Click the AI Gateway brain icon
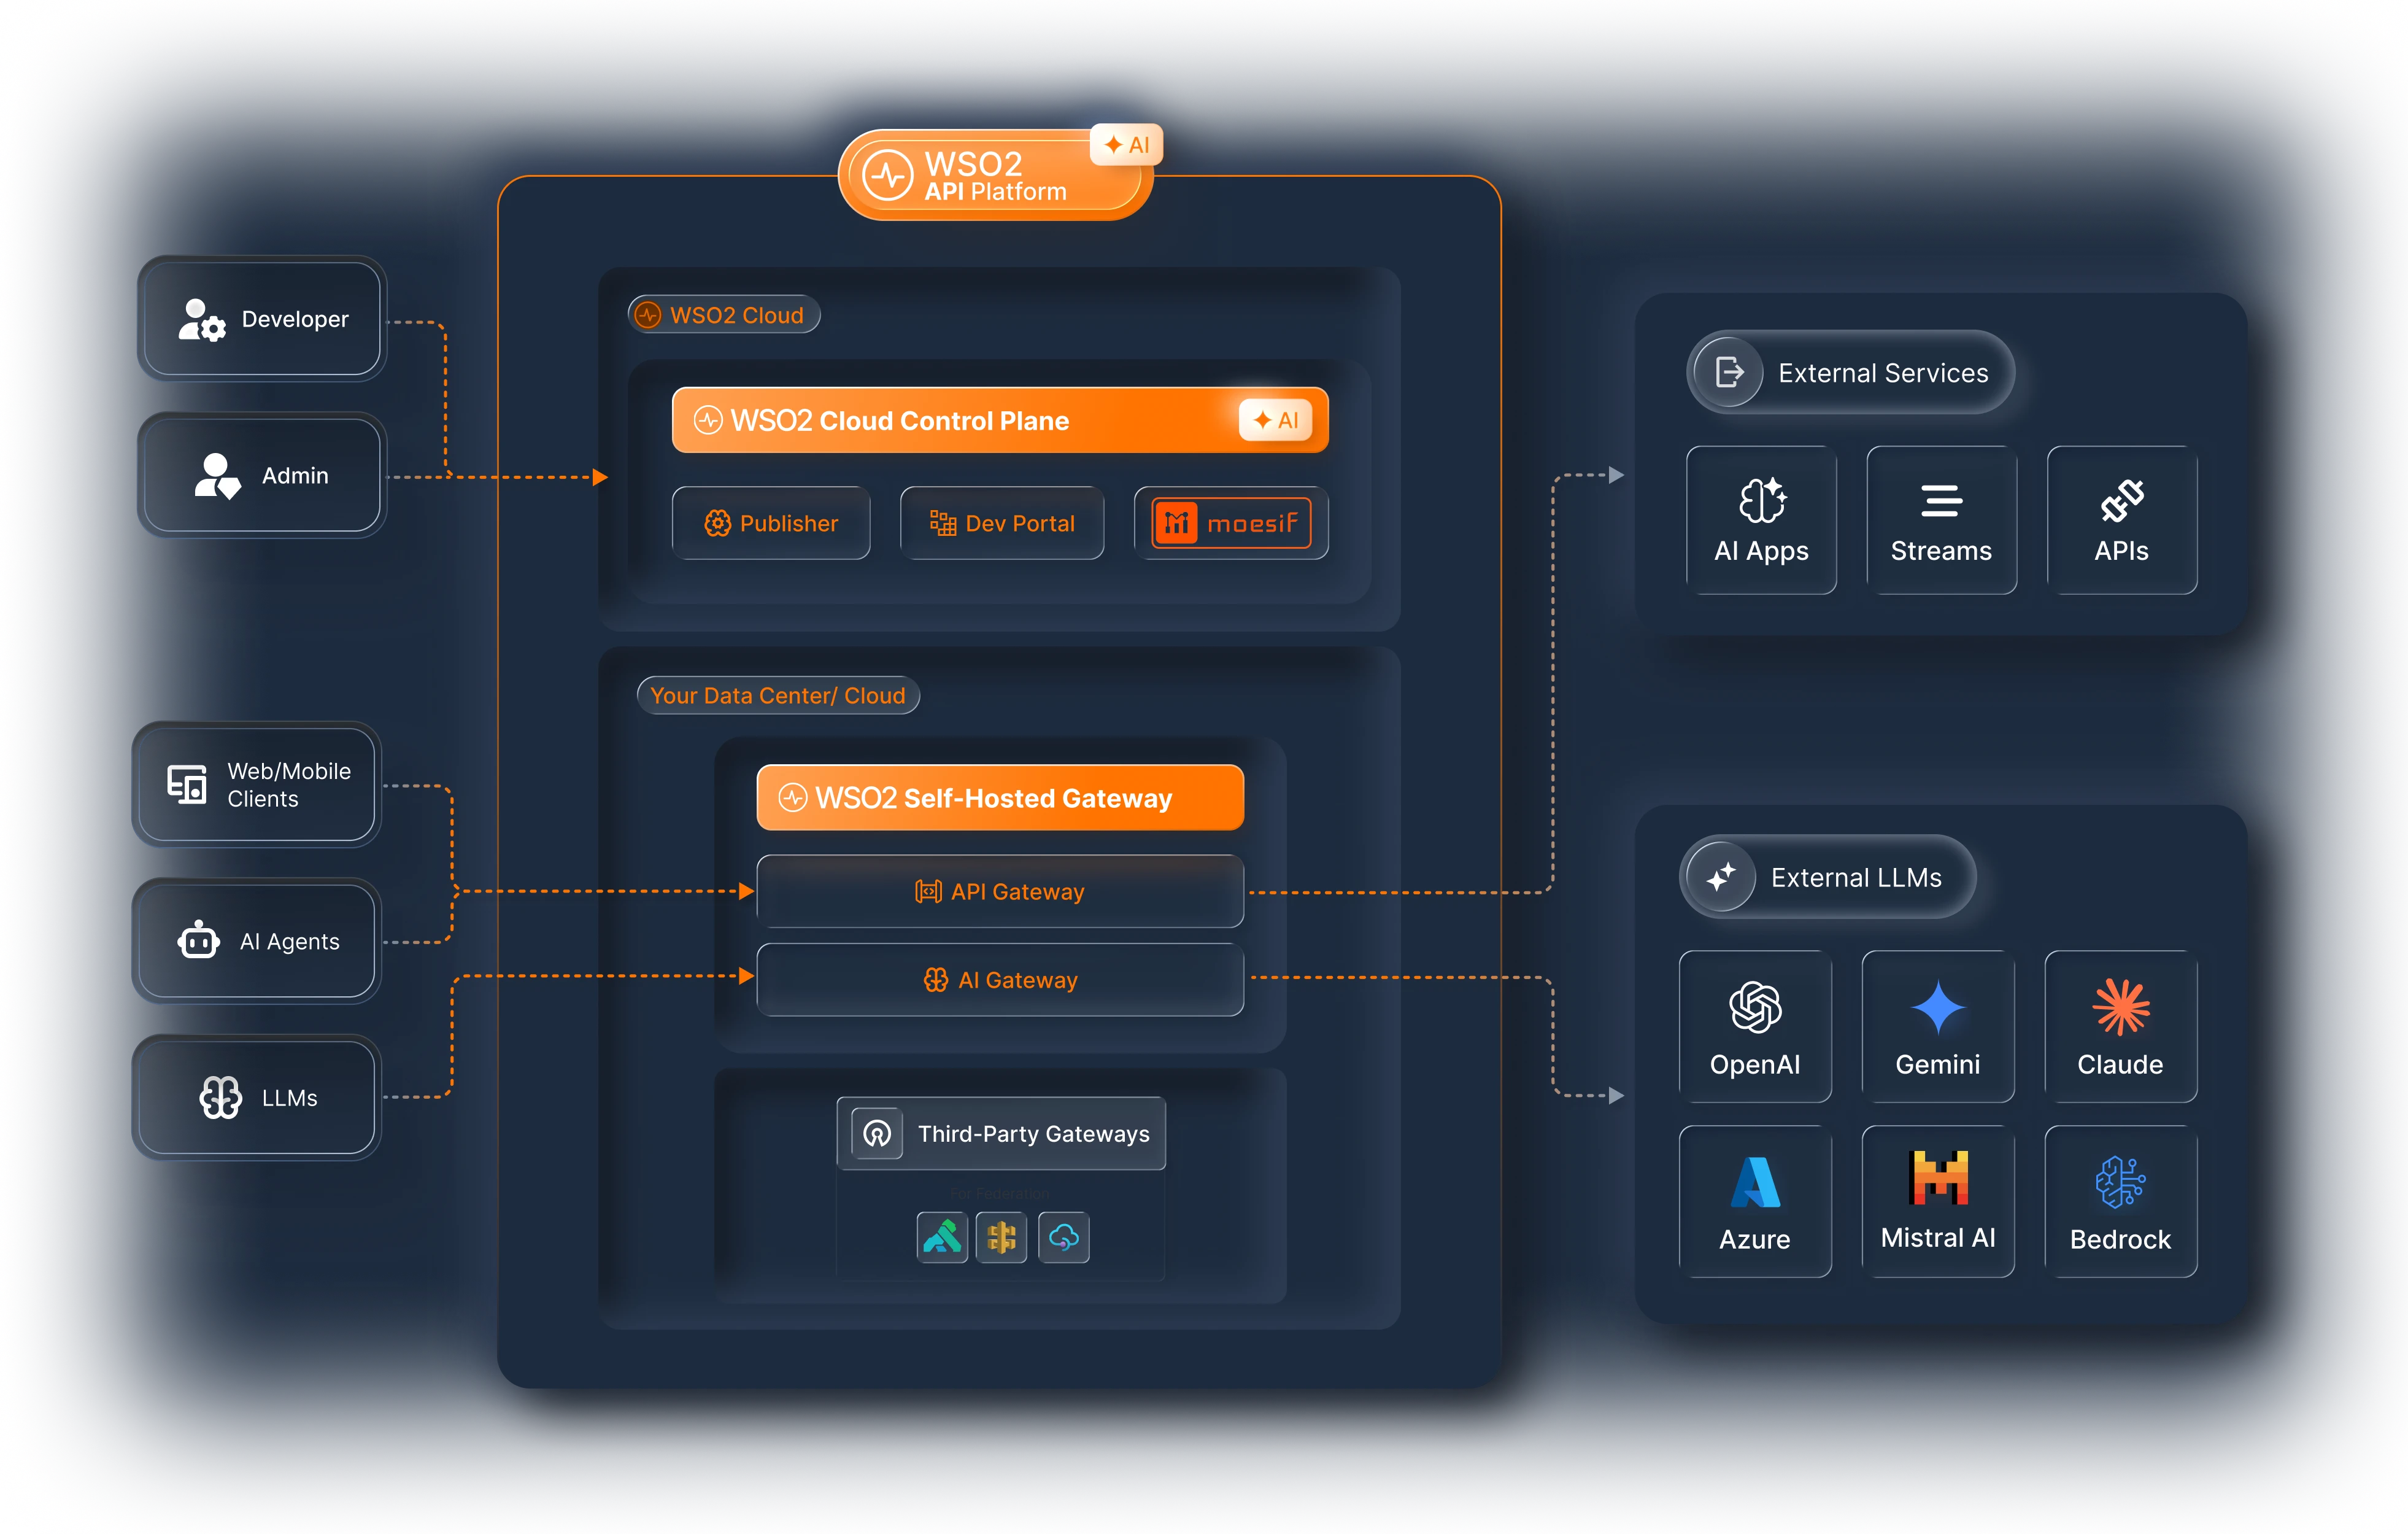The image size is (2408, 1534). pyautogui.click(x=936, y=980)
